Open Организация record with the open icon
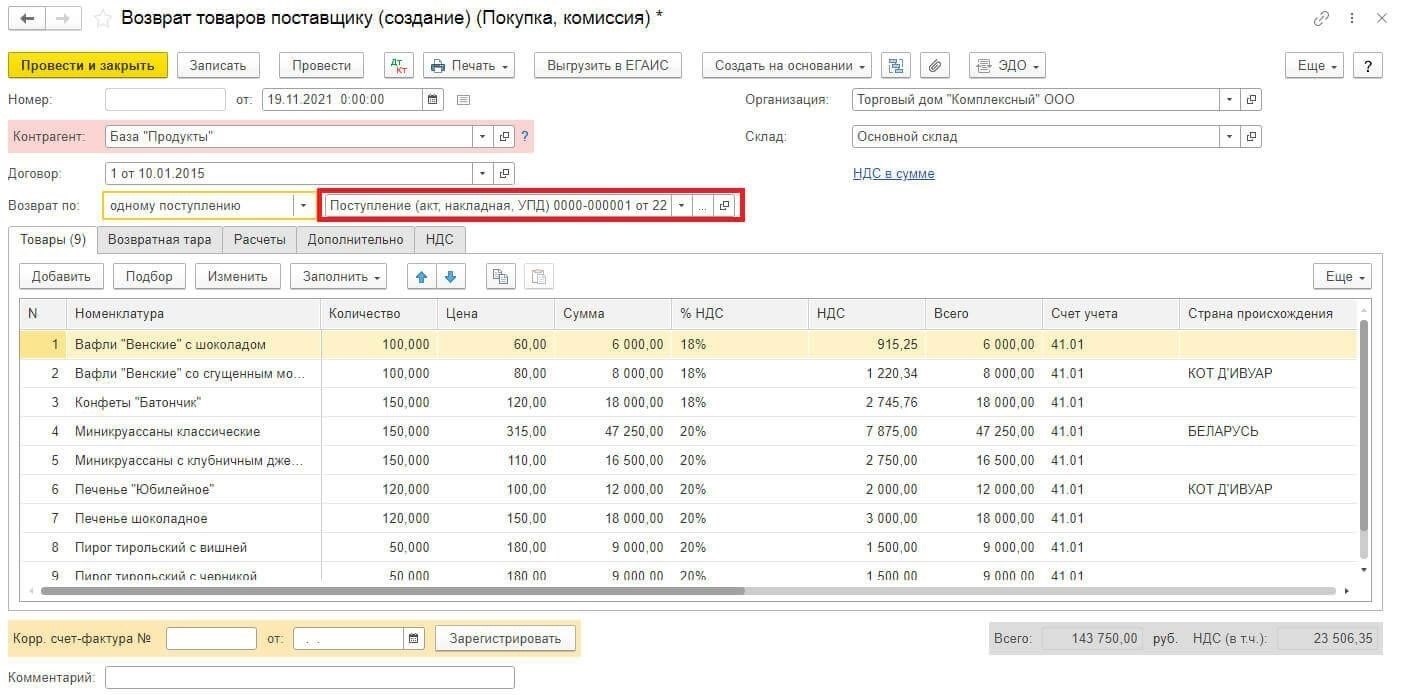Image resolution: width=1403 pixels, height=695 pixels. [1251, 100]
